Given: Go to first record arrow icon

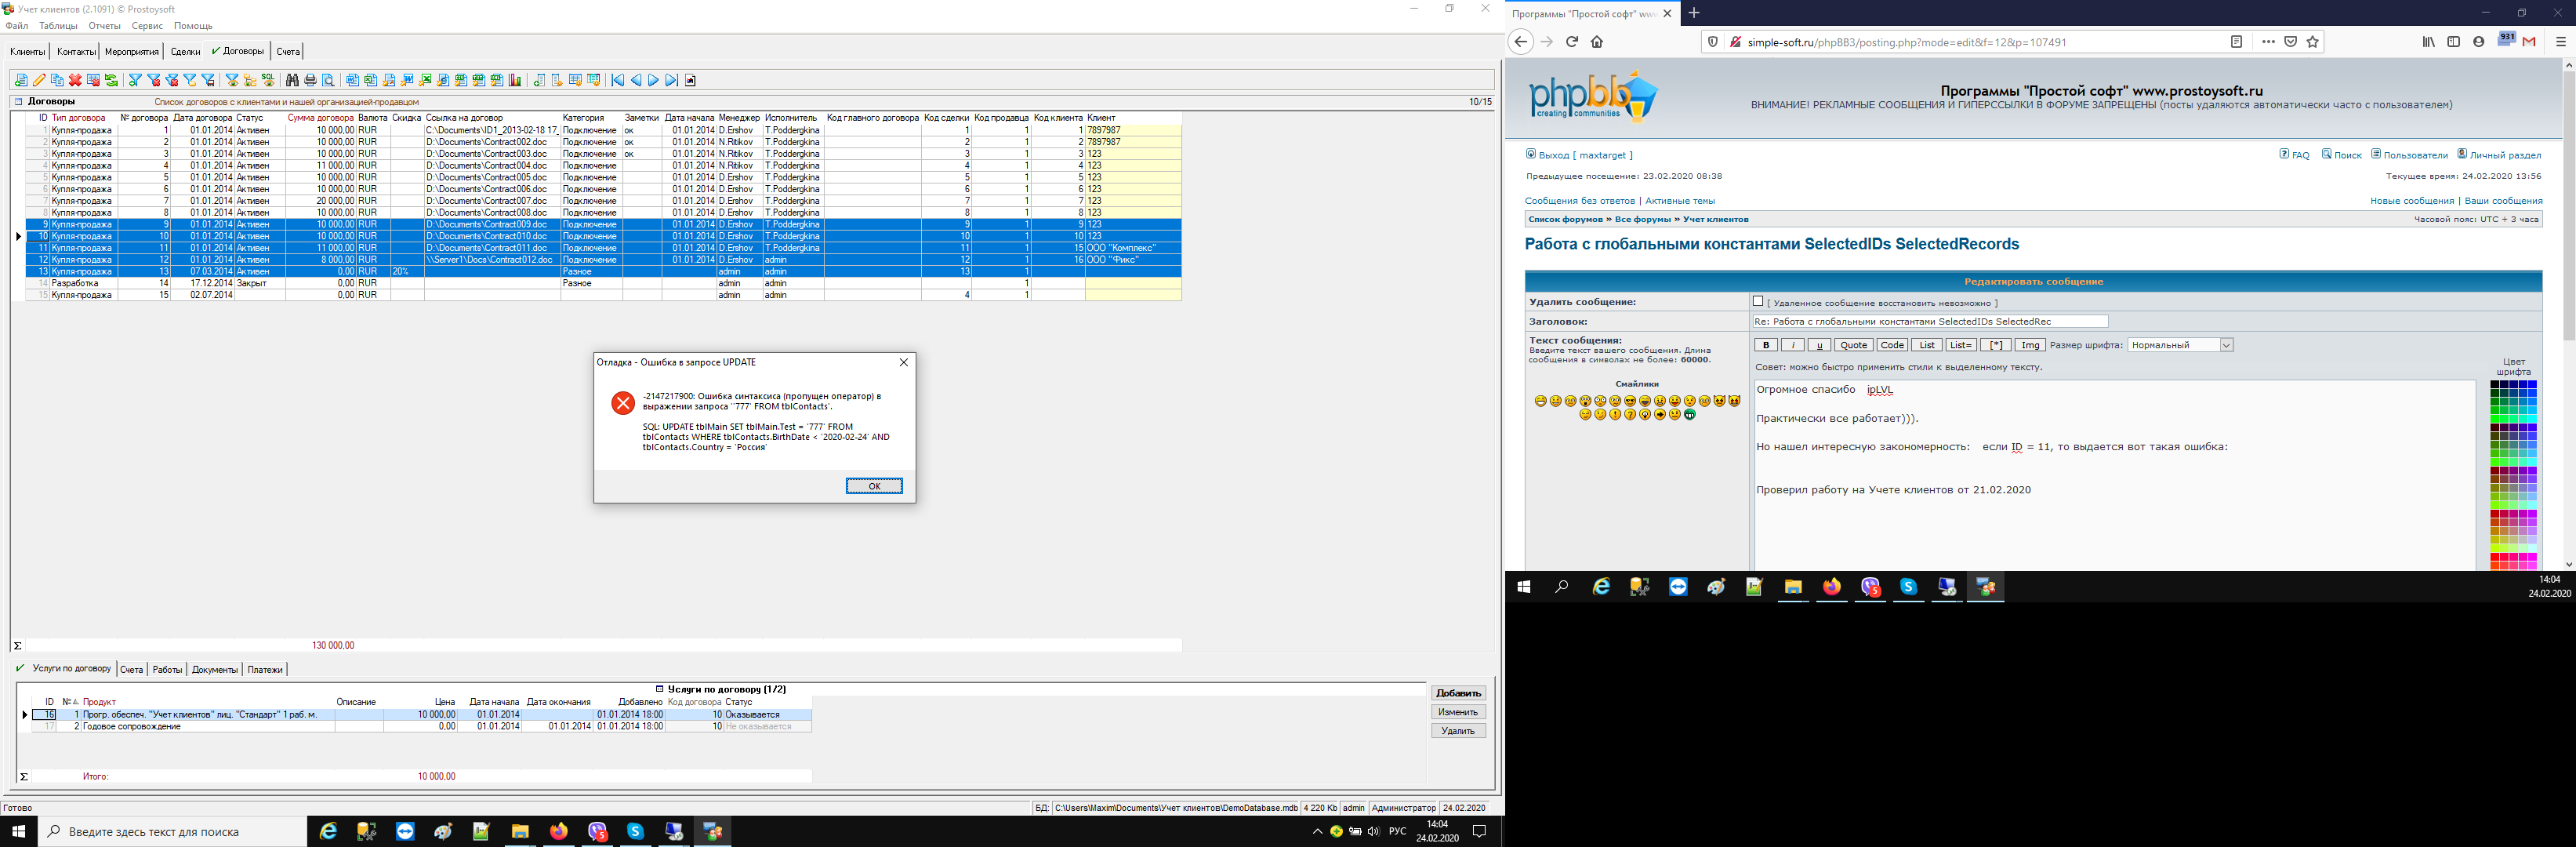Looking at the screenshot, I should click(618, 80).
